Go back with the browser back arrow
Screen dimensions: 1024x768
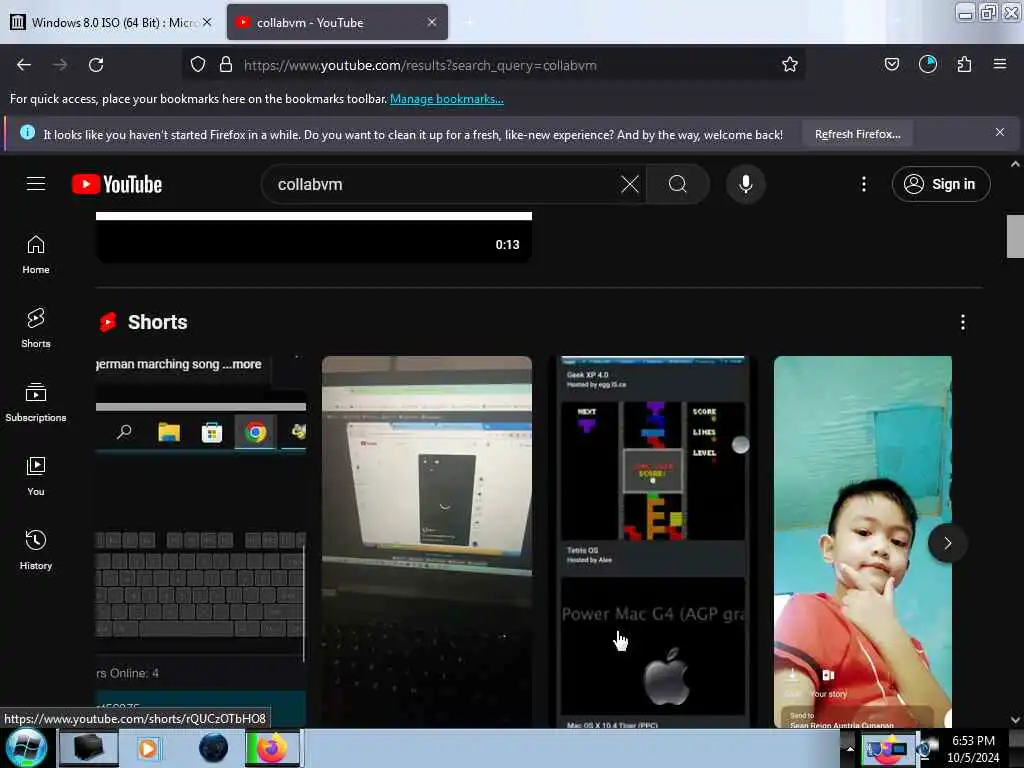pyautogui.click(x=24, y=65)
